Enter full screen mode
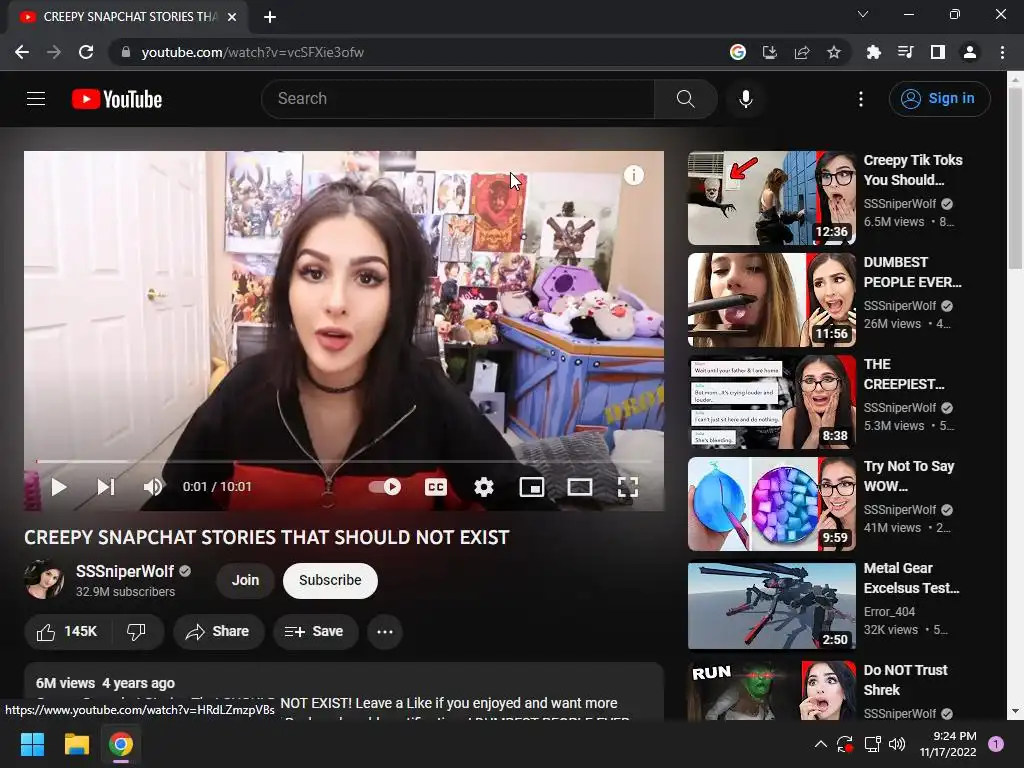The height and width of the screenshot is (768, 1024). pos(628,487)
